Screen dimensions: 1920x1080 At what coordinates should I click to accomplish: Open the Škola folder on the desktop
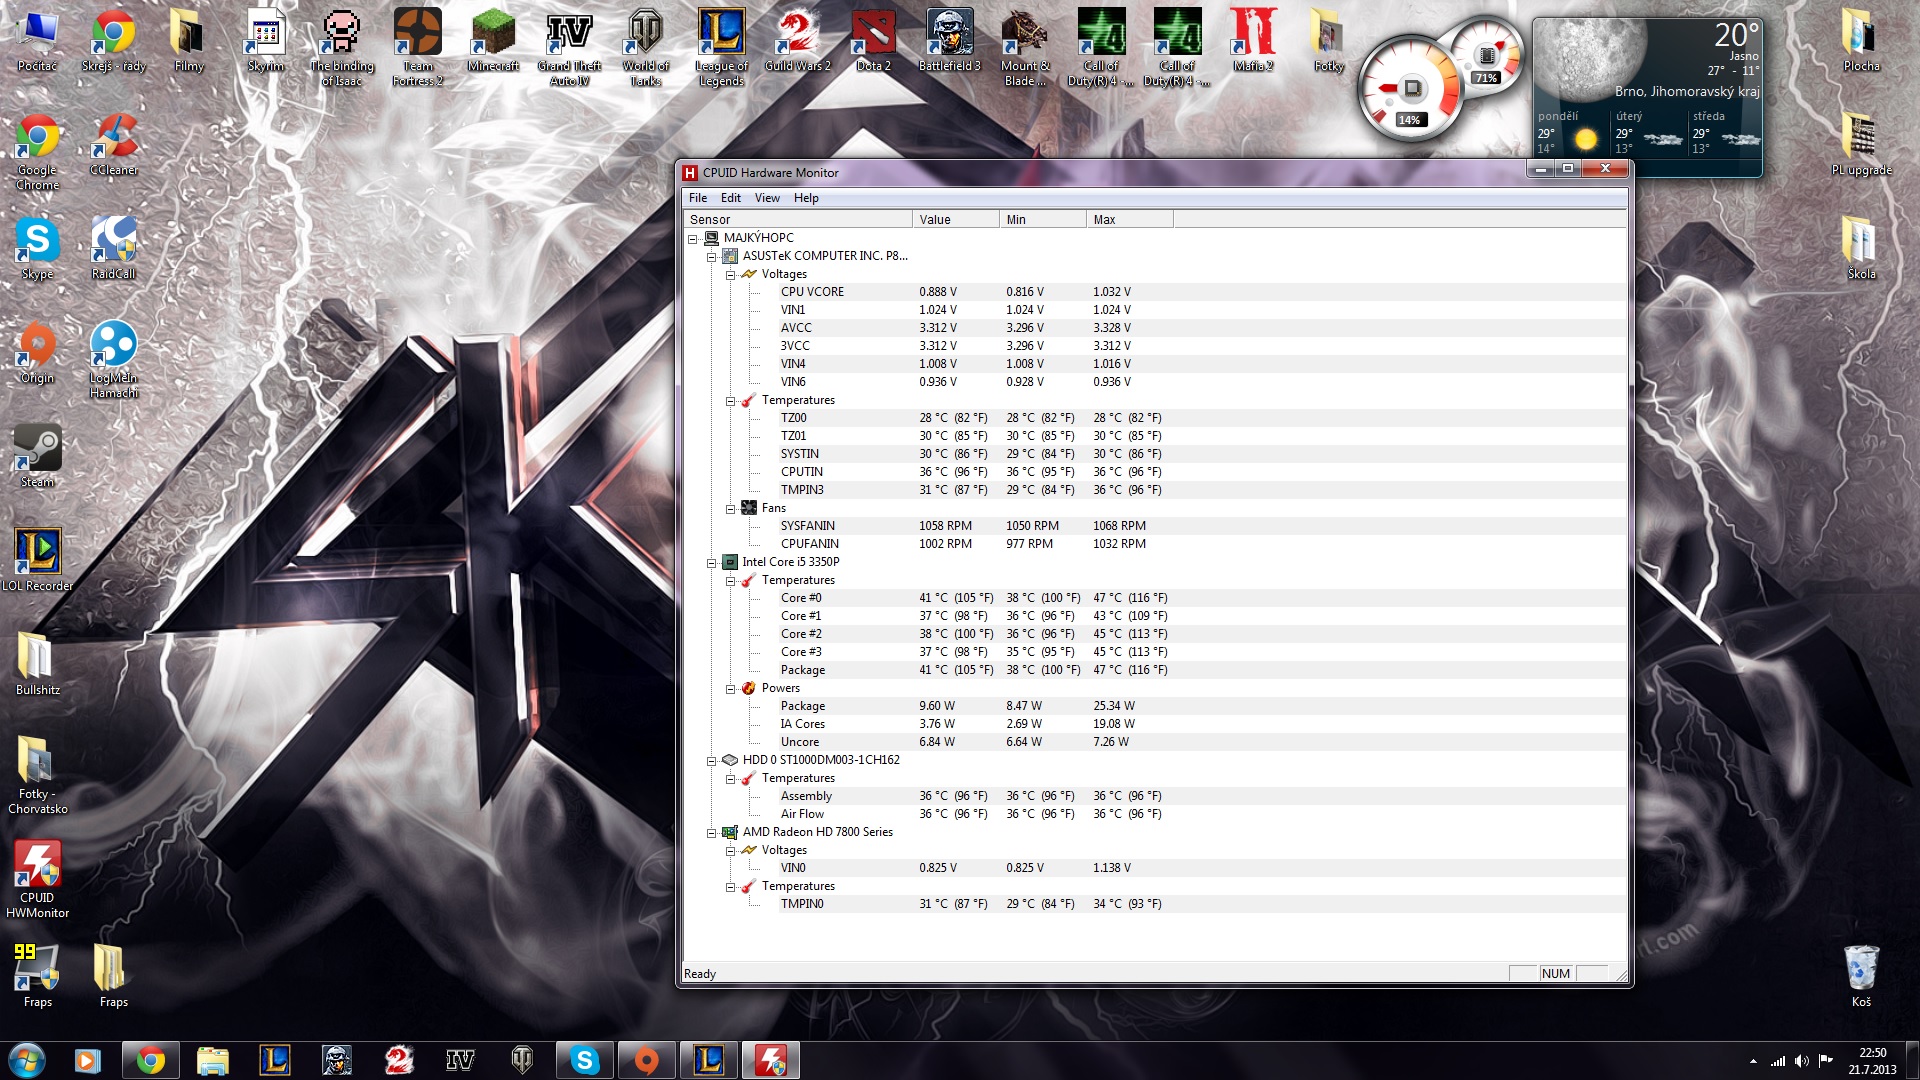point(1861,249)
